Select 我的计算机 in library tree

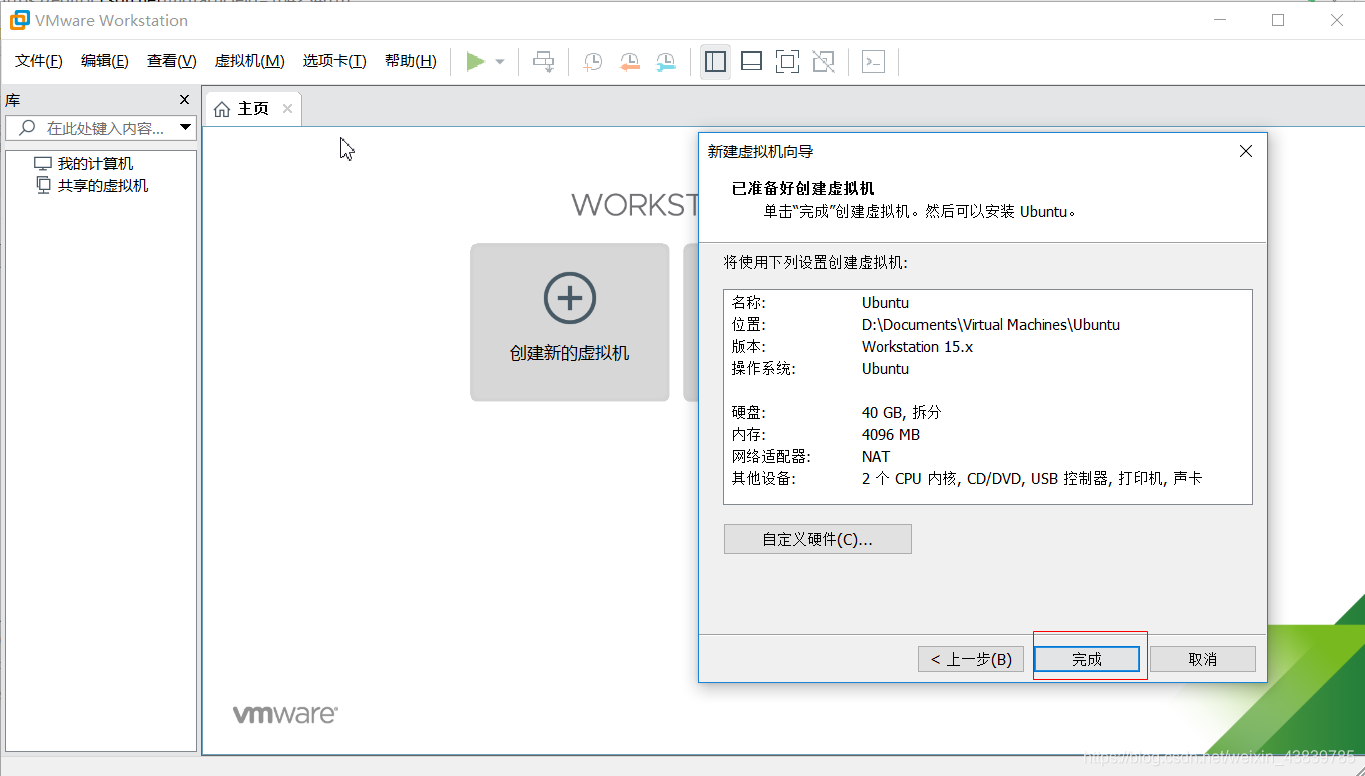click(x=95, y=164)
